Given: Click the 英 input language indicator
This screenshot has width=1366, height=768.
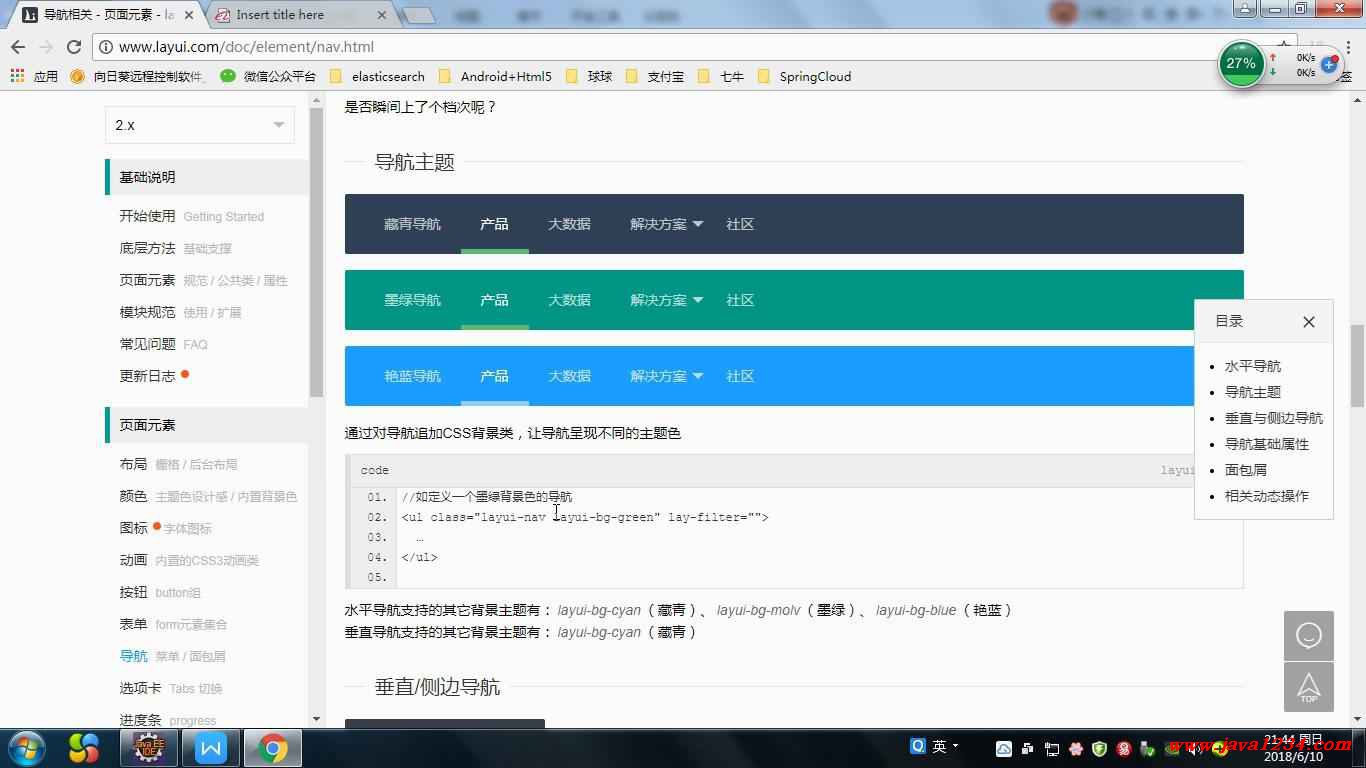Looking at the screenshot, I should 939,746.
